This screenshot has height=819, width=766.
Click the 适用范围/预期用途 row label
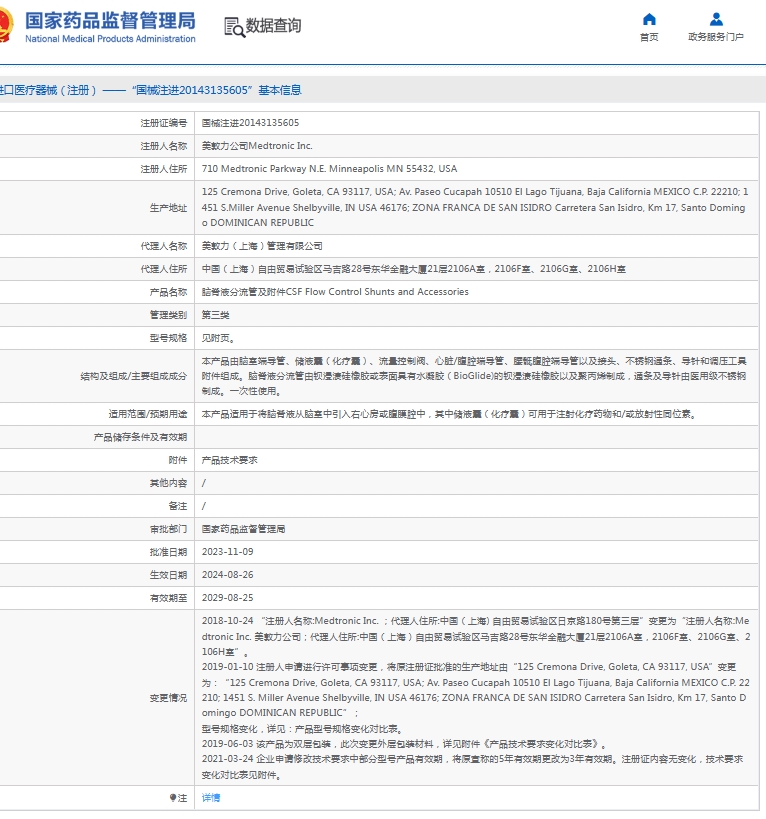(148, 414)
